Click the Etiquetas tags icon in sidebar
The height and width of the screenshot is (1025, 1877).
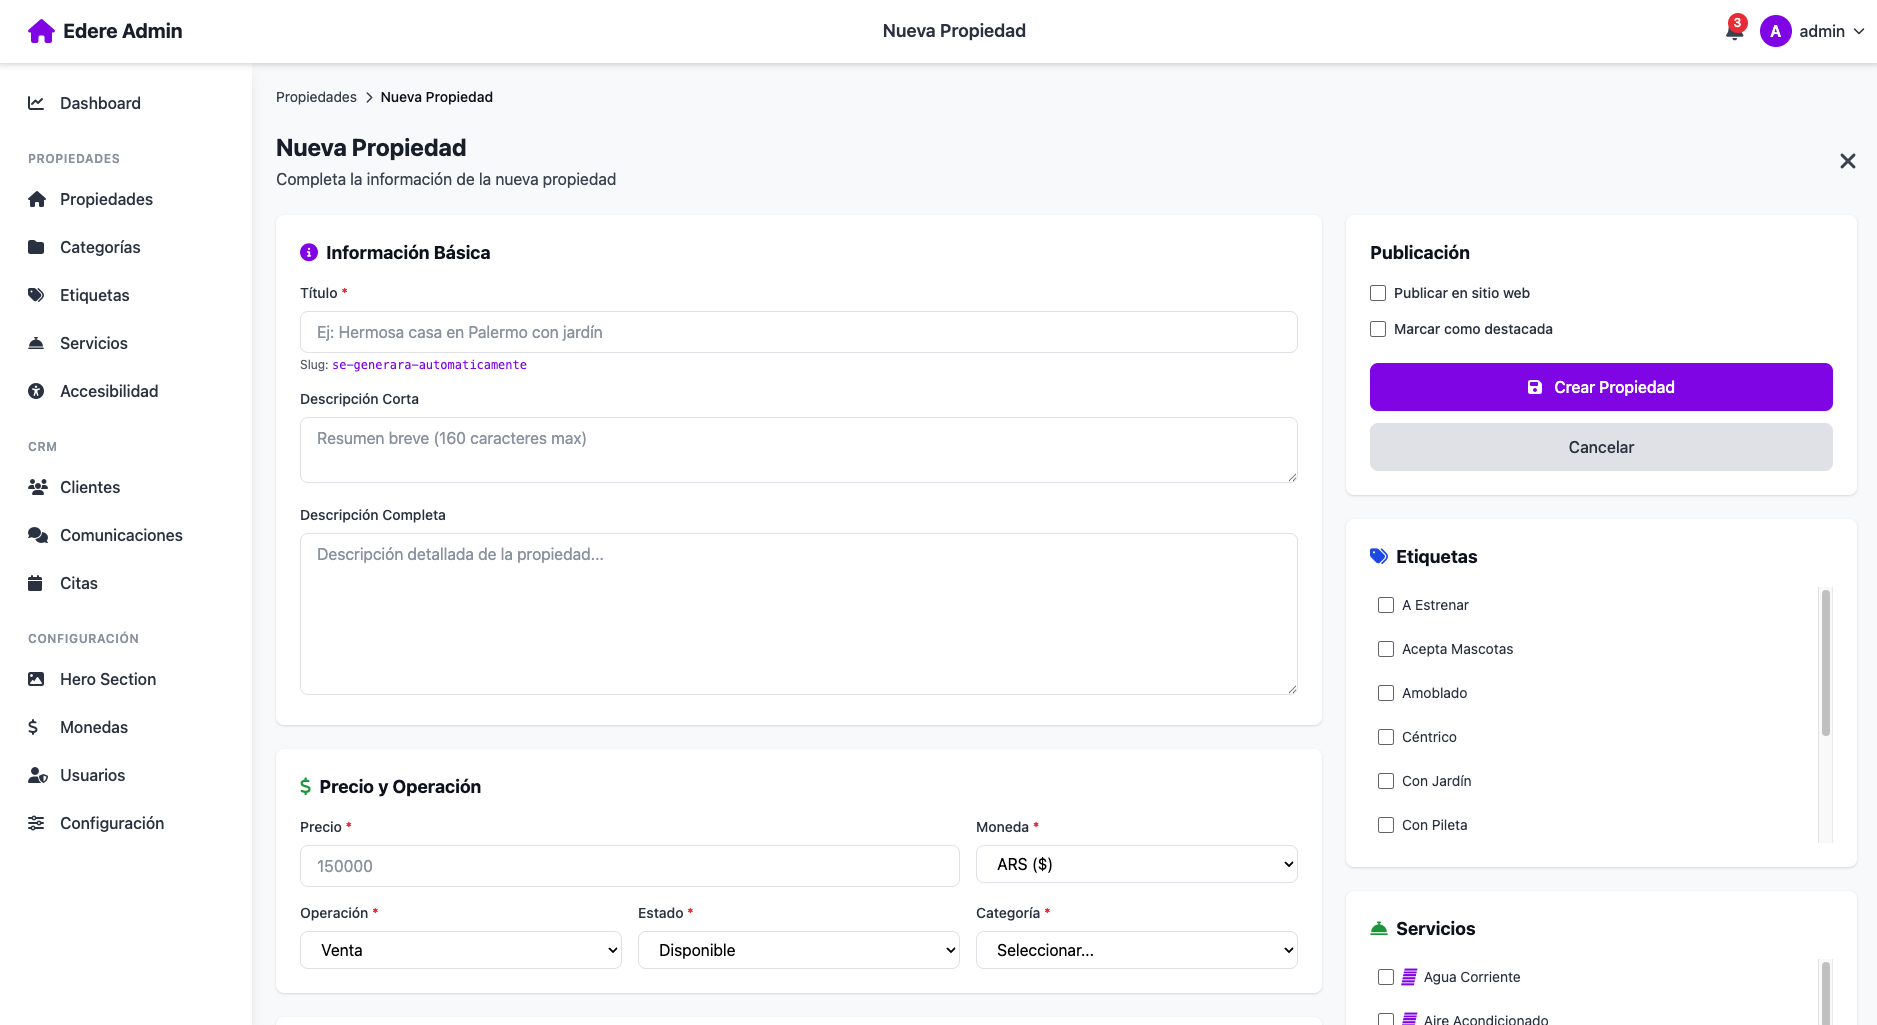pos(36,295)
